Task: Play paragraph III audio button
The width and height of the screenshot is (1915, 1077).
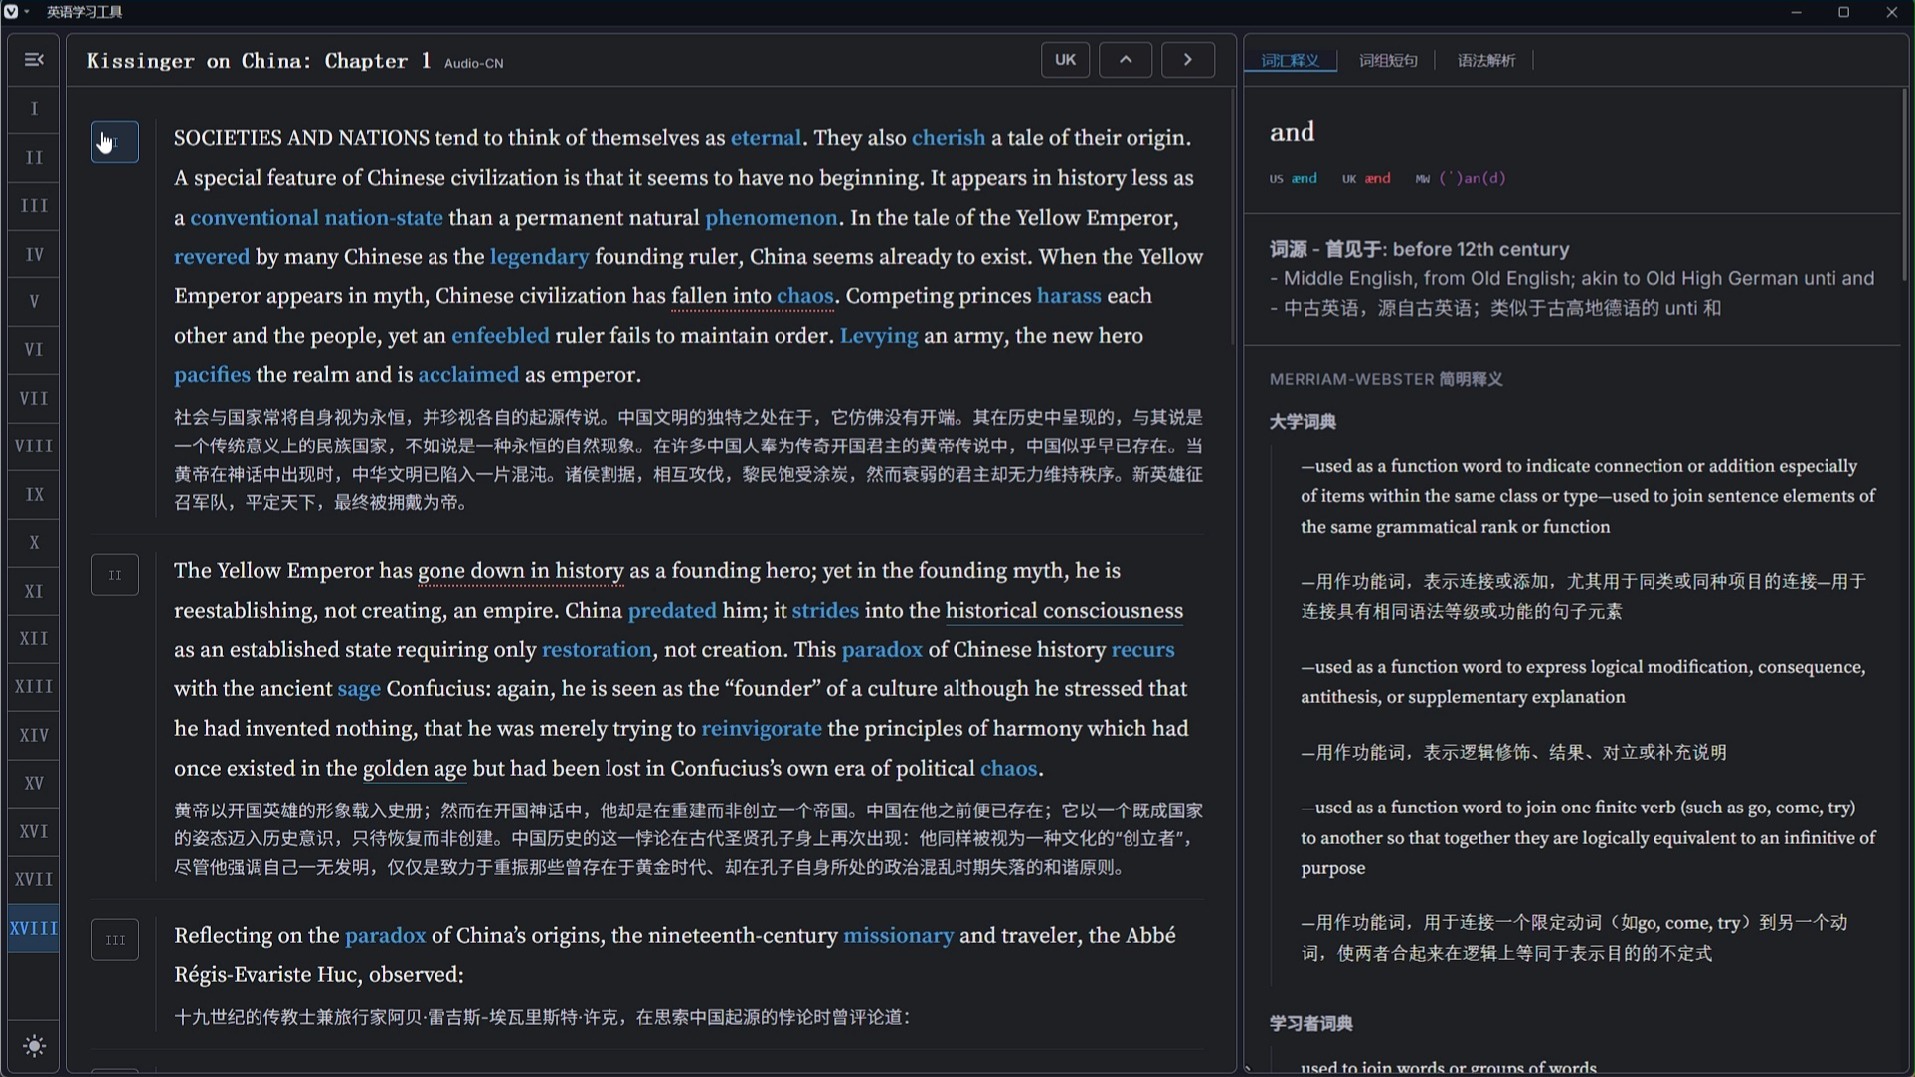Action: point(115,940)
